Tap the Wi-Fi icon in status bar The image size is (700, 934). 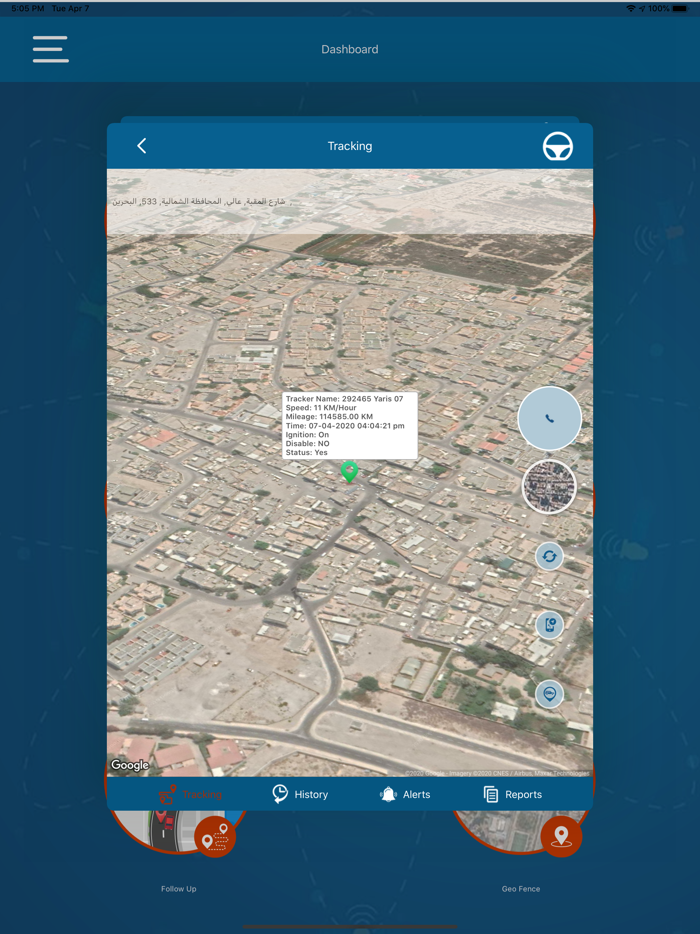point(631,8)
